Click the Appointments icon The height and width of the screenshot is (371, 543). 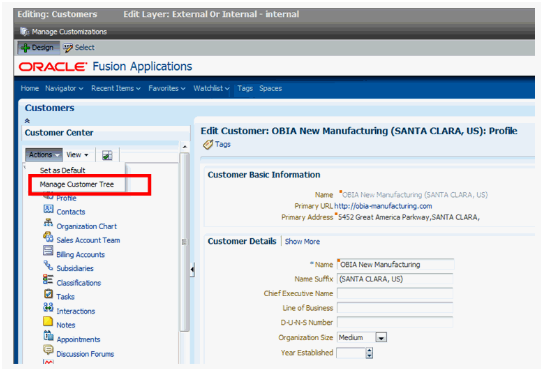pos(48,336)
